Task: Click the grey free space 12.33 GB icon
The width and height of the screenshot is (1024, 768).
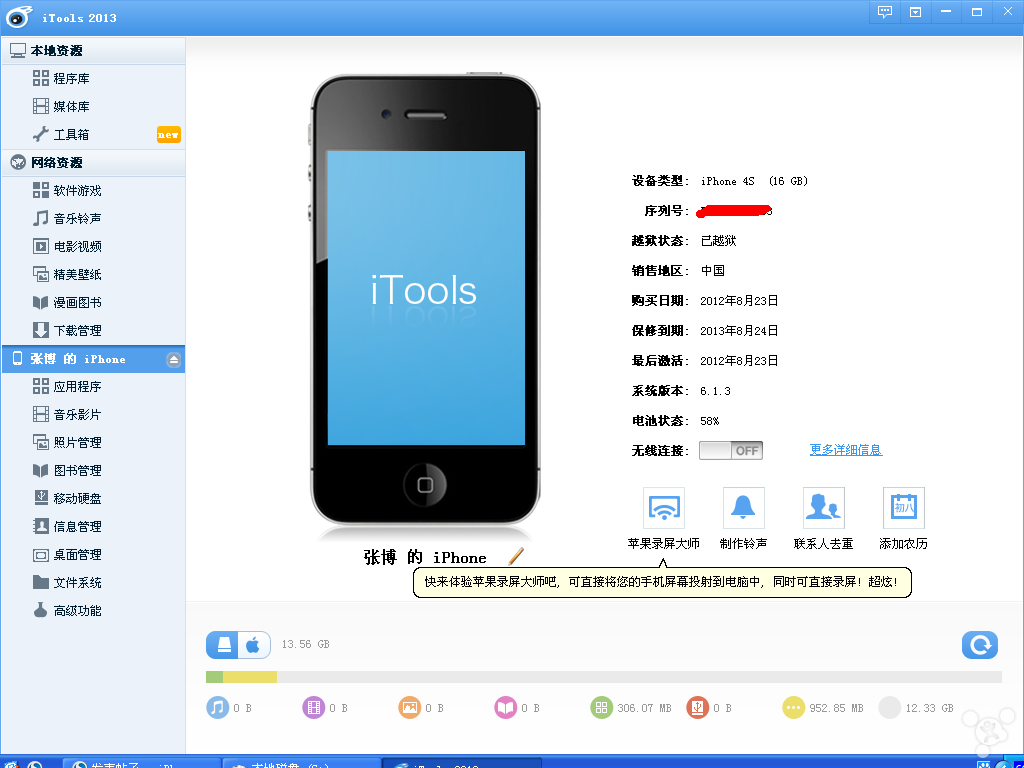Action: [889, 707]
